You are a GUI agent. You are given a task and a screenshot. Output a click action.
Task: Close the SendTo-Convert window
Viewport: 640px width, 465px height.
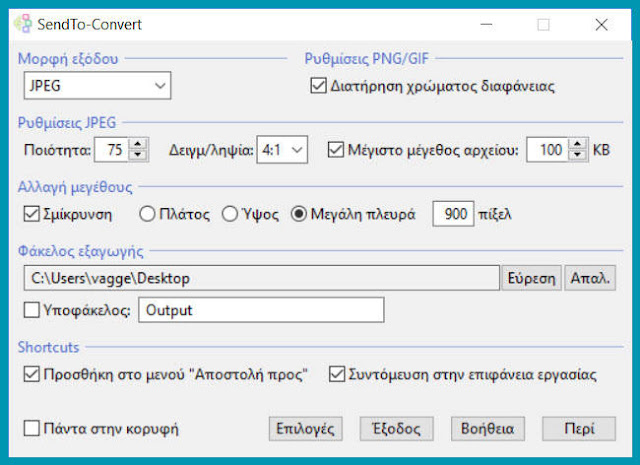[601, 24]
